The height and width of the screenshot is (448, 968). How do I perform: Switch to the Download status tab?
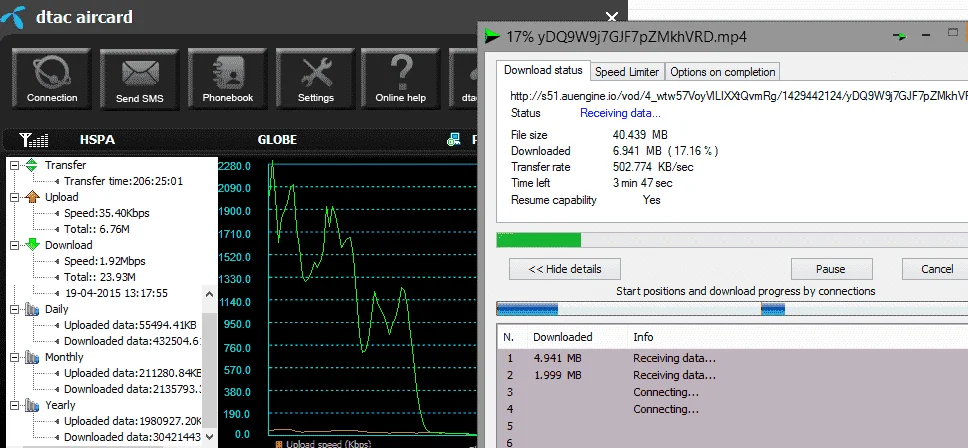[543, 70]
